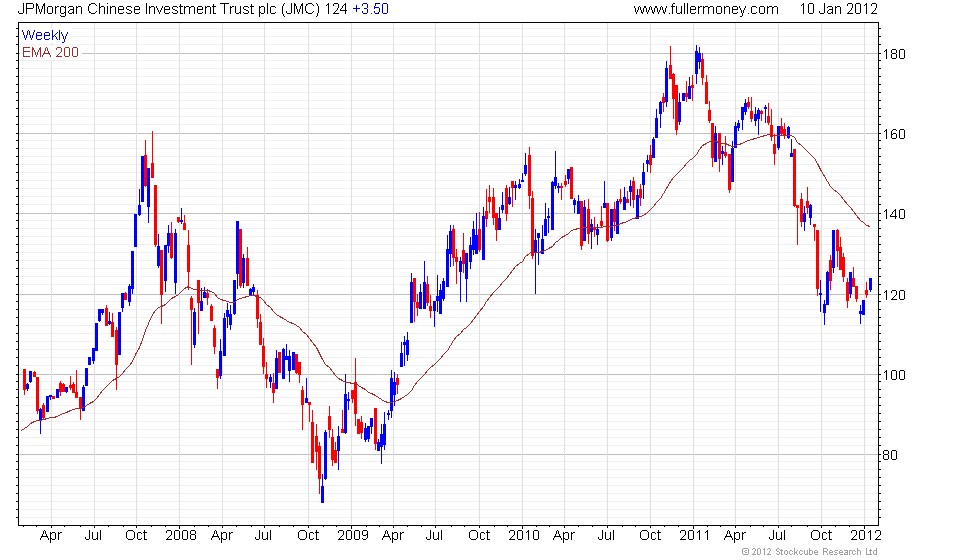Click the 120 price axis label
This screenshot has height=560, width=960.
893,295
